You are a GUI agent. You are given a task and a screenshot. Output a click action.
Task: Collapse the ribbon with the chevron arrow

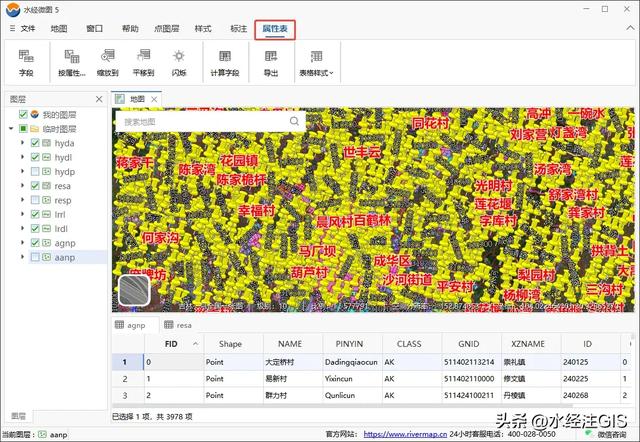coord(630,28)
